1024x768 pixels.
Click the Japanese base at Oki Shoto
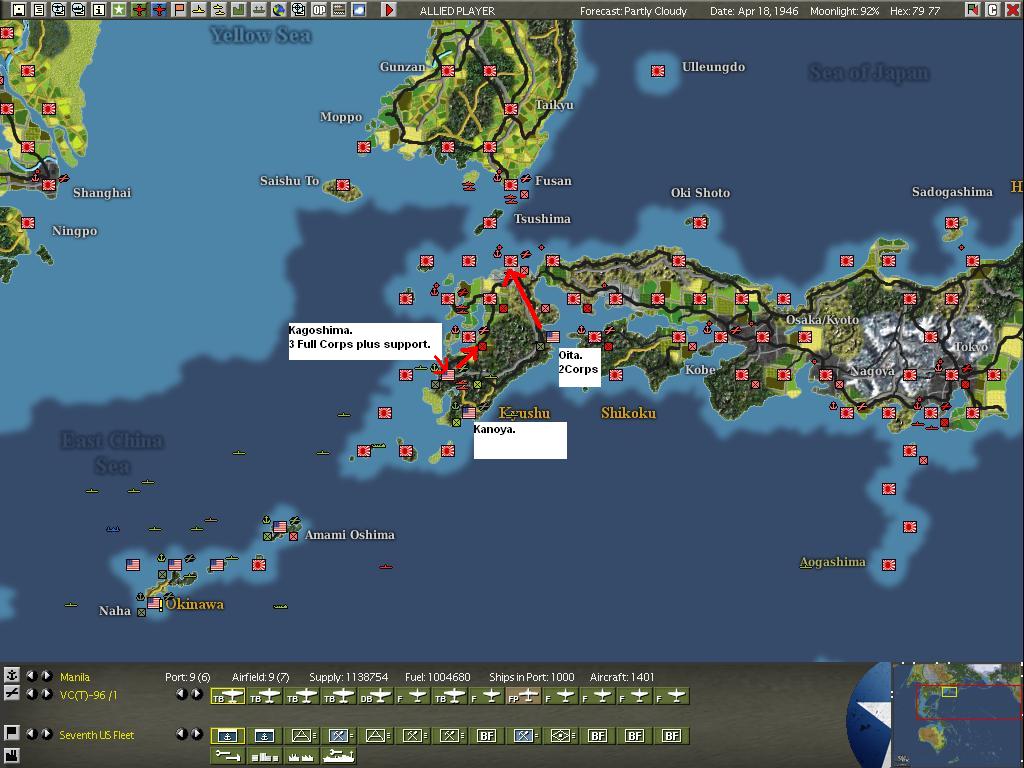pyautogui.click(x=700, y=223)
